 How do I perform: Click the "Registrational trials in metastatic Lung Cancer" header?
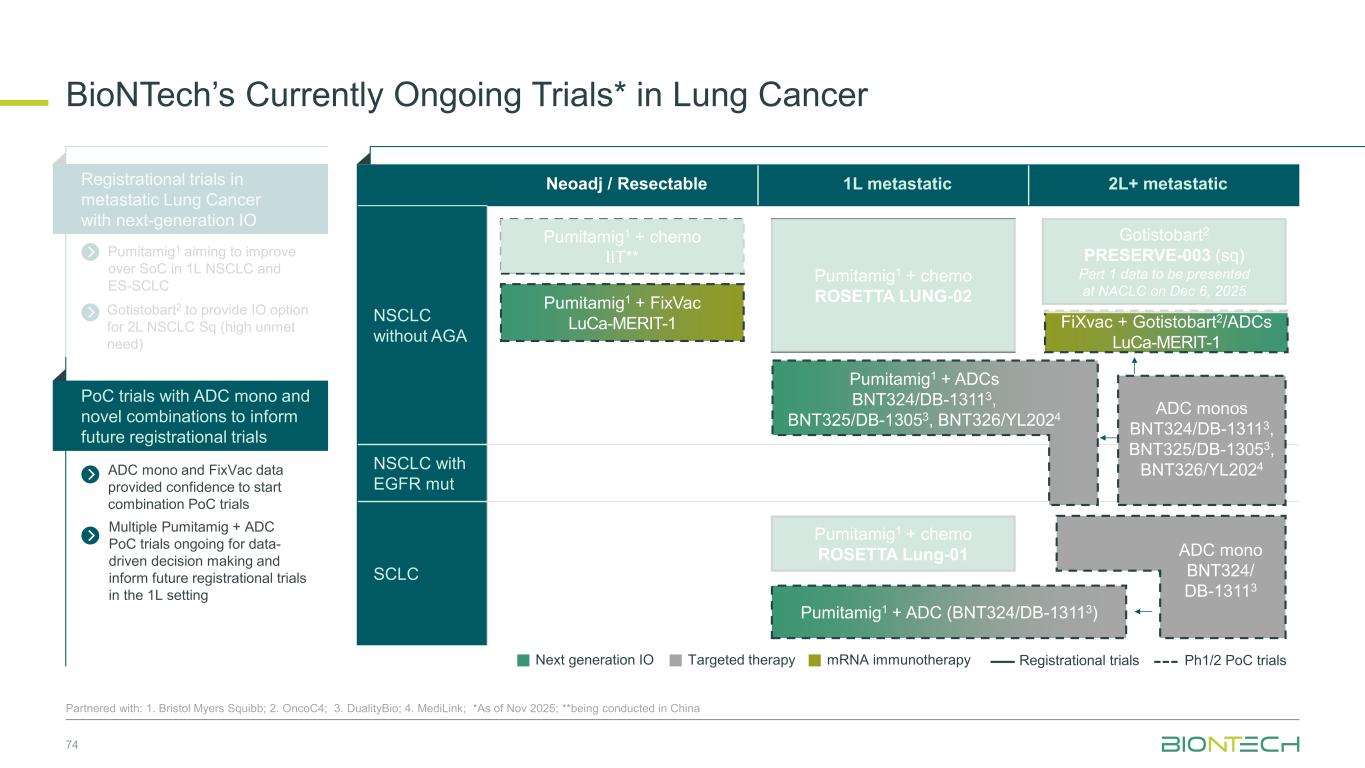pos(189,198)
